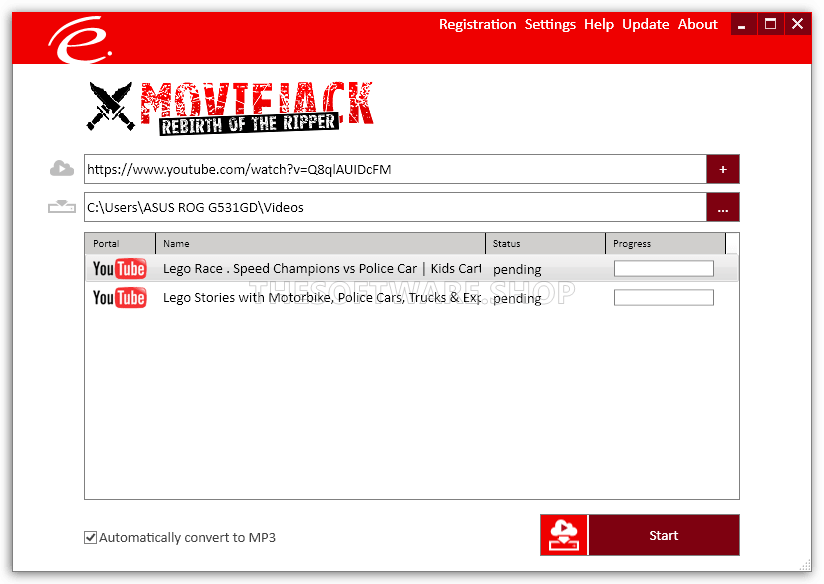Minimize the MovieJack window
This screenshot has height=584, width=824.
click(x=744, y=24)
